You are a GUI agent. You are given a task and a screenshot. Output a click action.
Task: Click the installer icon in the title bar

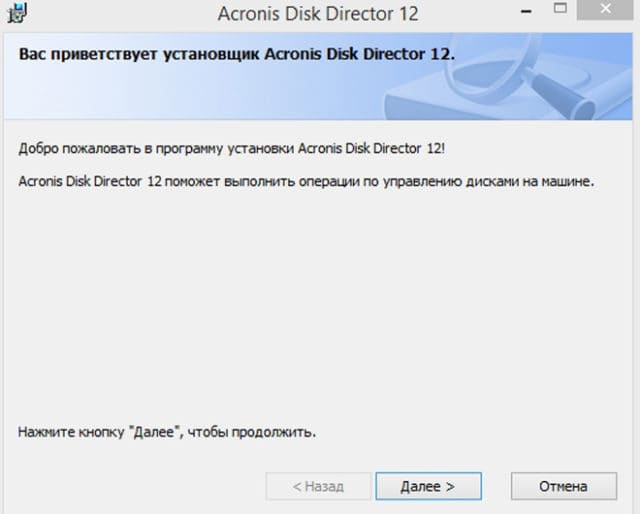click(17, 13)
